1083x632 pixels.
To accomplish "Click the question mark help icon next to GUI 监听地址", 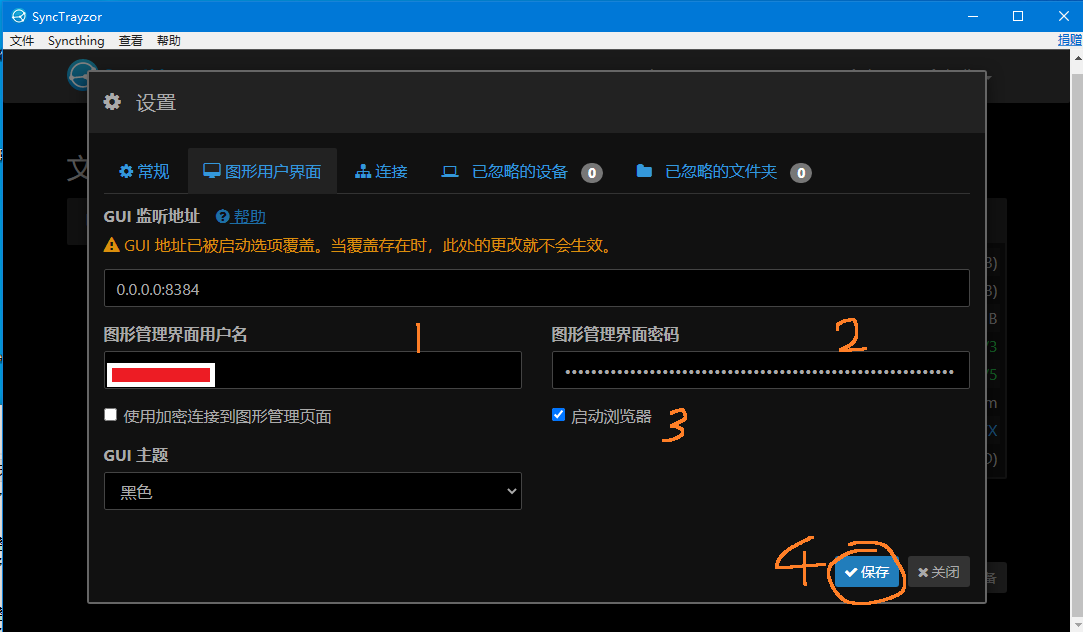I will click(223, 215).
